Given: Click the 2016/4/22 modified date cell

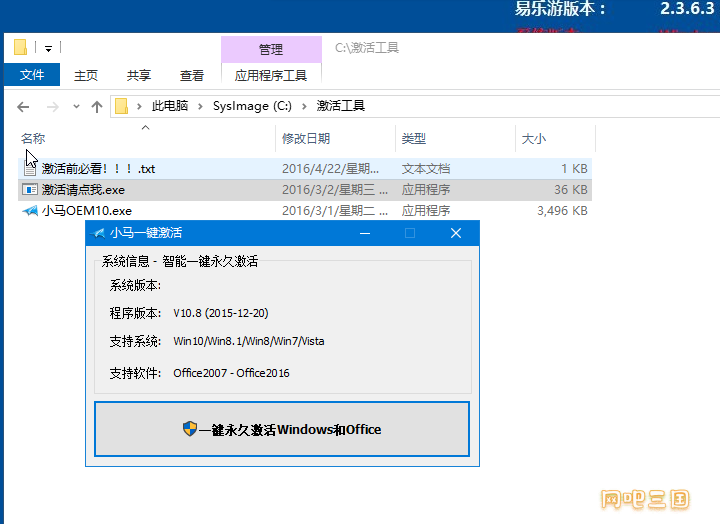Looking at the screenshot, I should point(331,169).
